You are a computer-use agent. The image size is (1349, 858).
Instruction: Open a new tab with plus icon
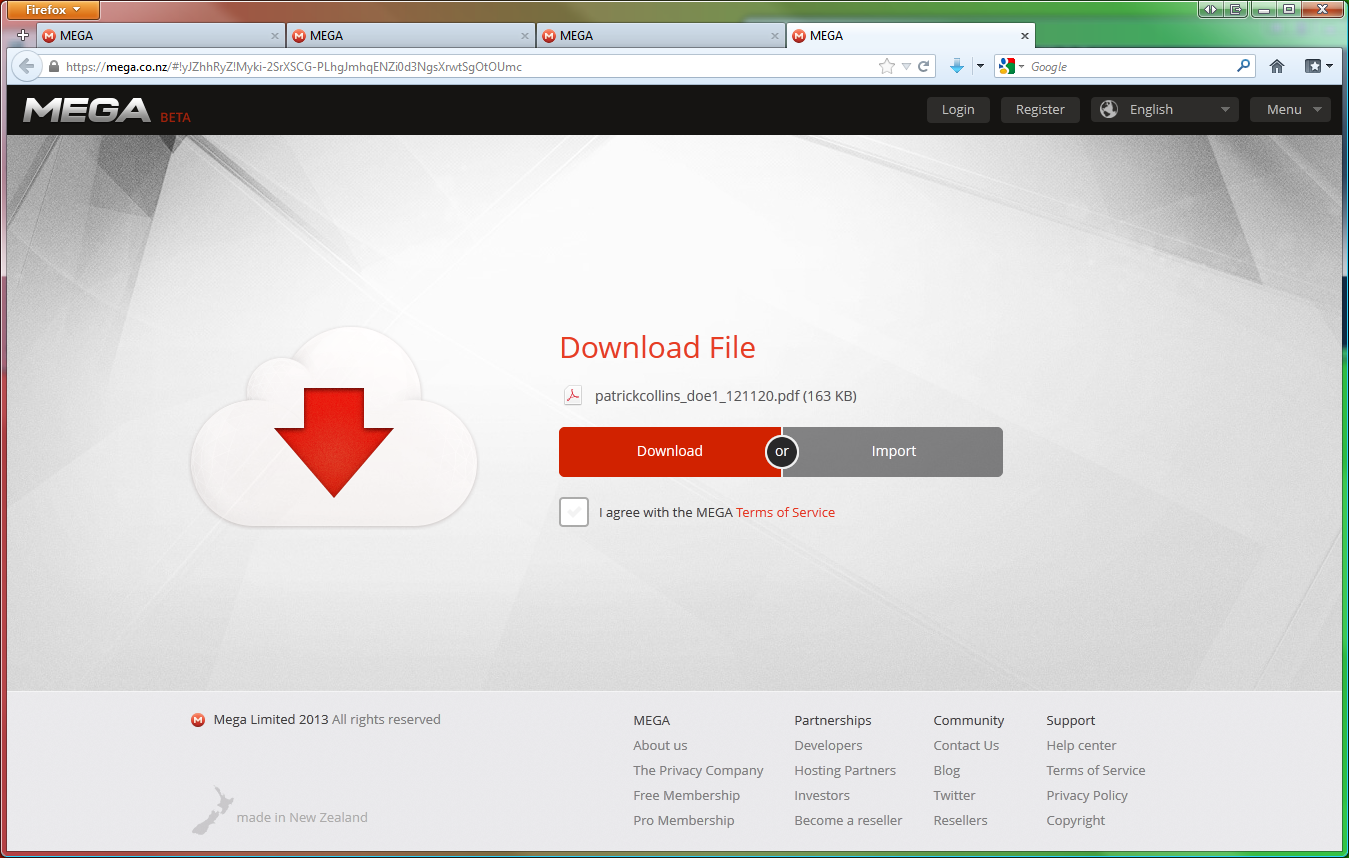coord(23,35)
